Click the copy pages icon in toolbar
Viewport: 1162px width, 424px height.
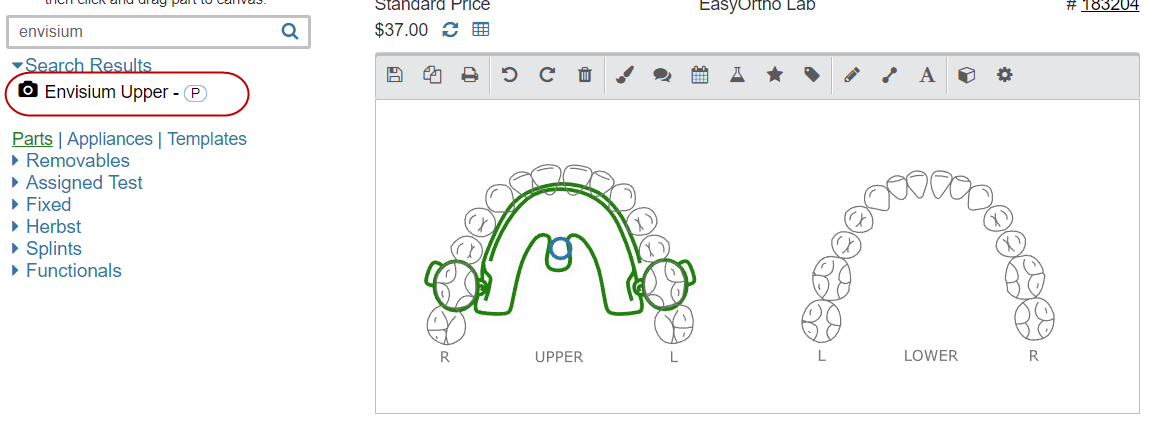tap(432, 74)
